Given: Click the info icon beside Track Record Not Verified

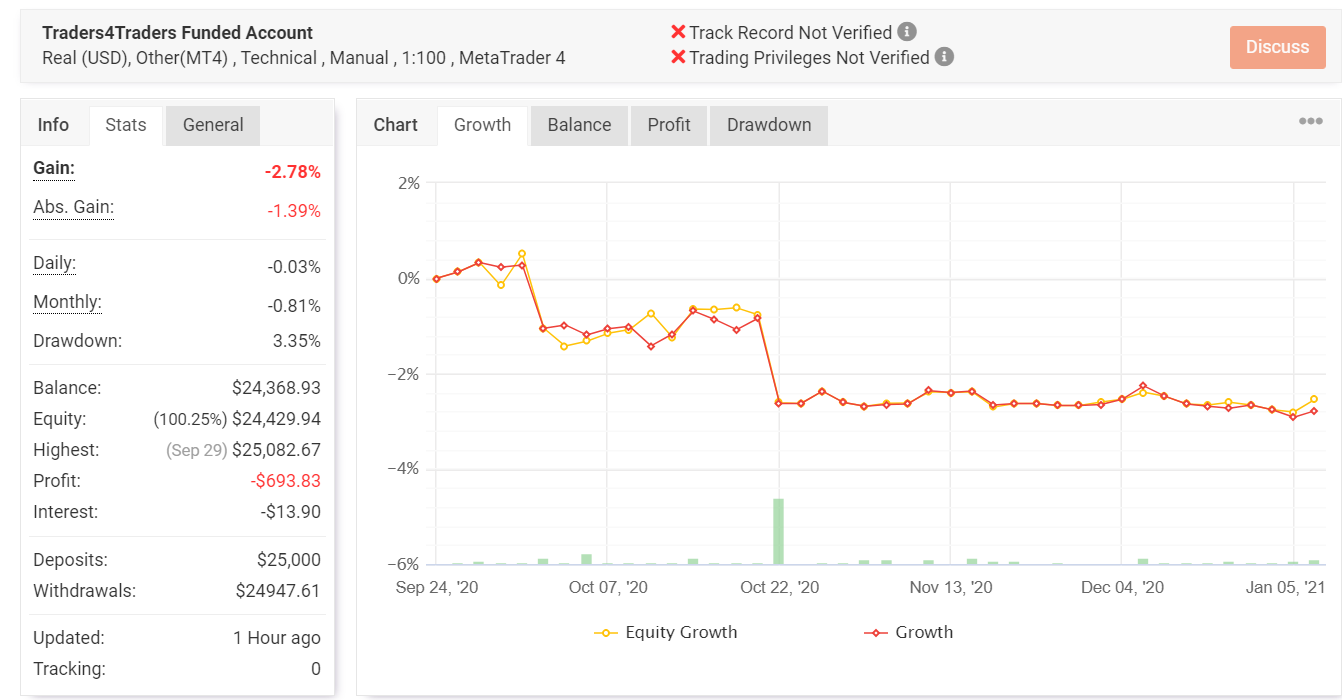Looking at the screenshot, I should (907, 32).
